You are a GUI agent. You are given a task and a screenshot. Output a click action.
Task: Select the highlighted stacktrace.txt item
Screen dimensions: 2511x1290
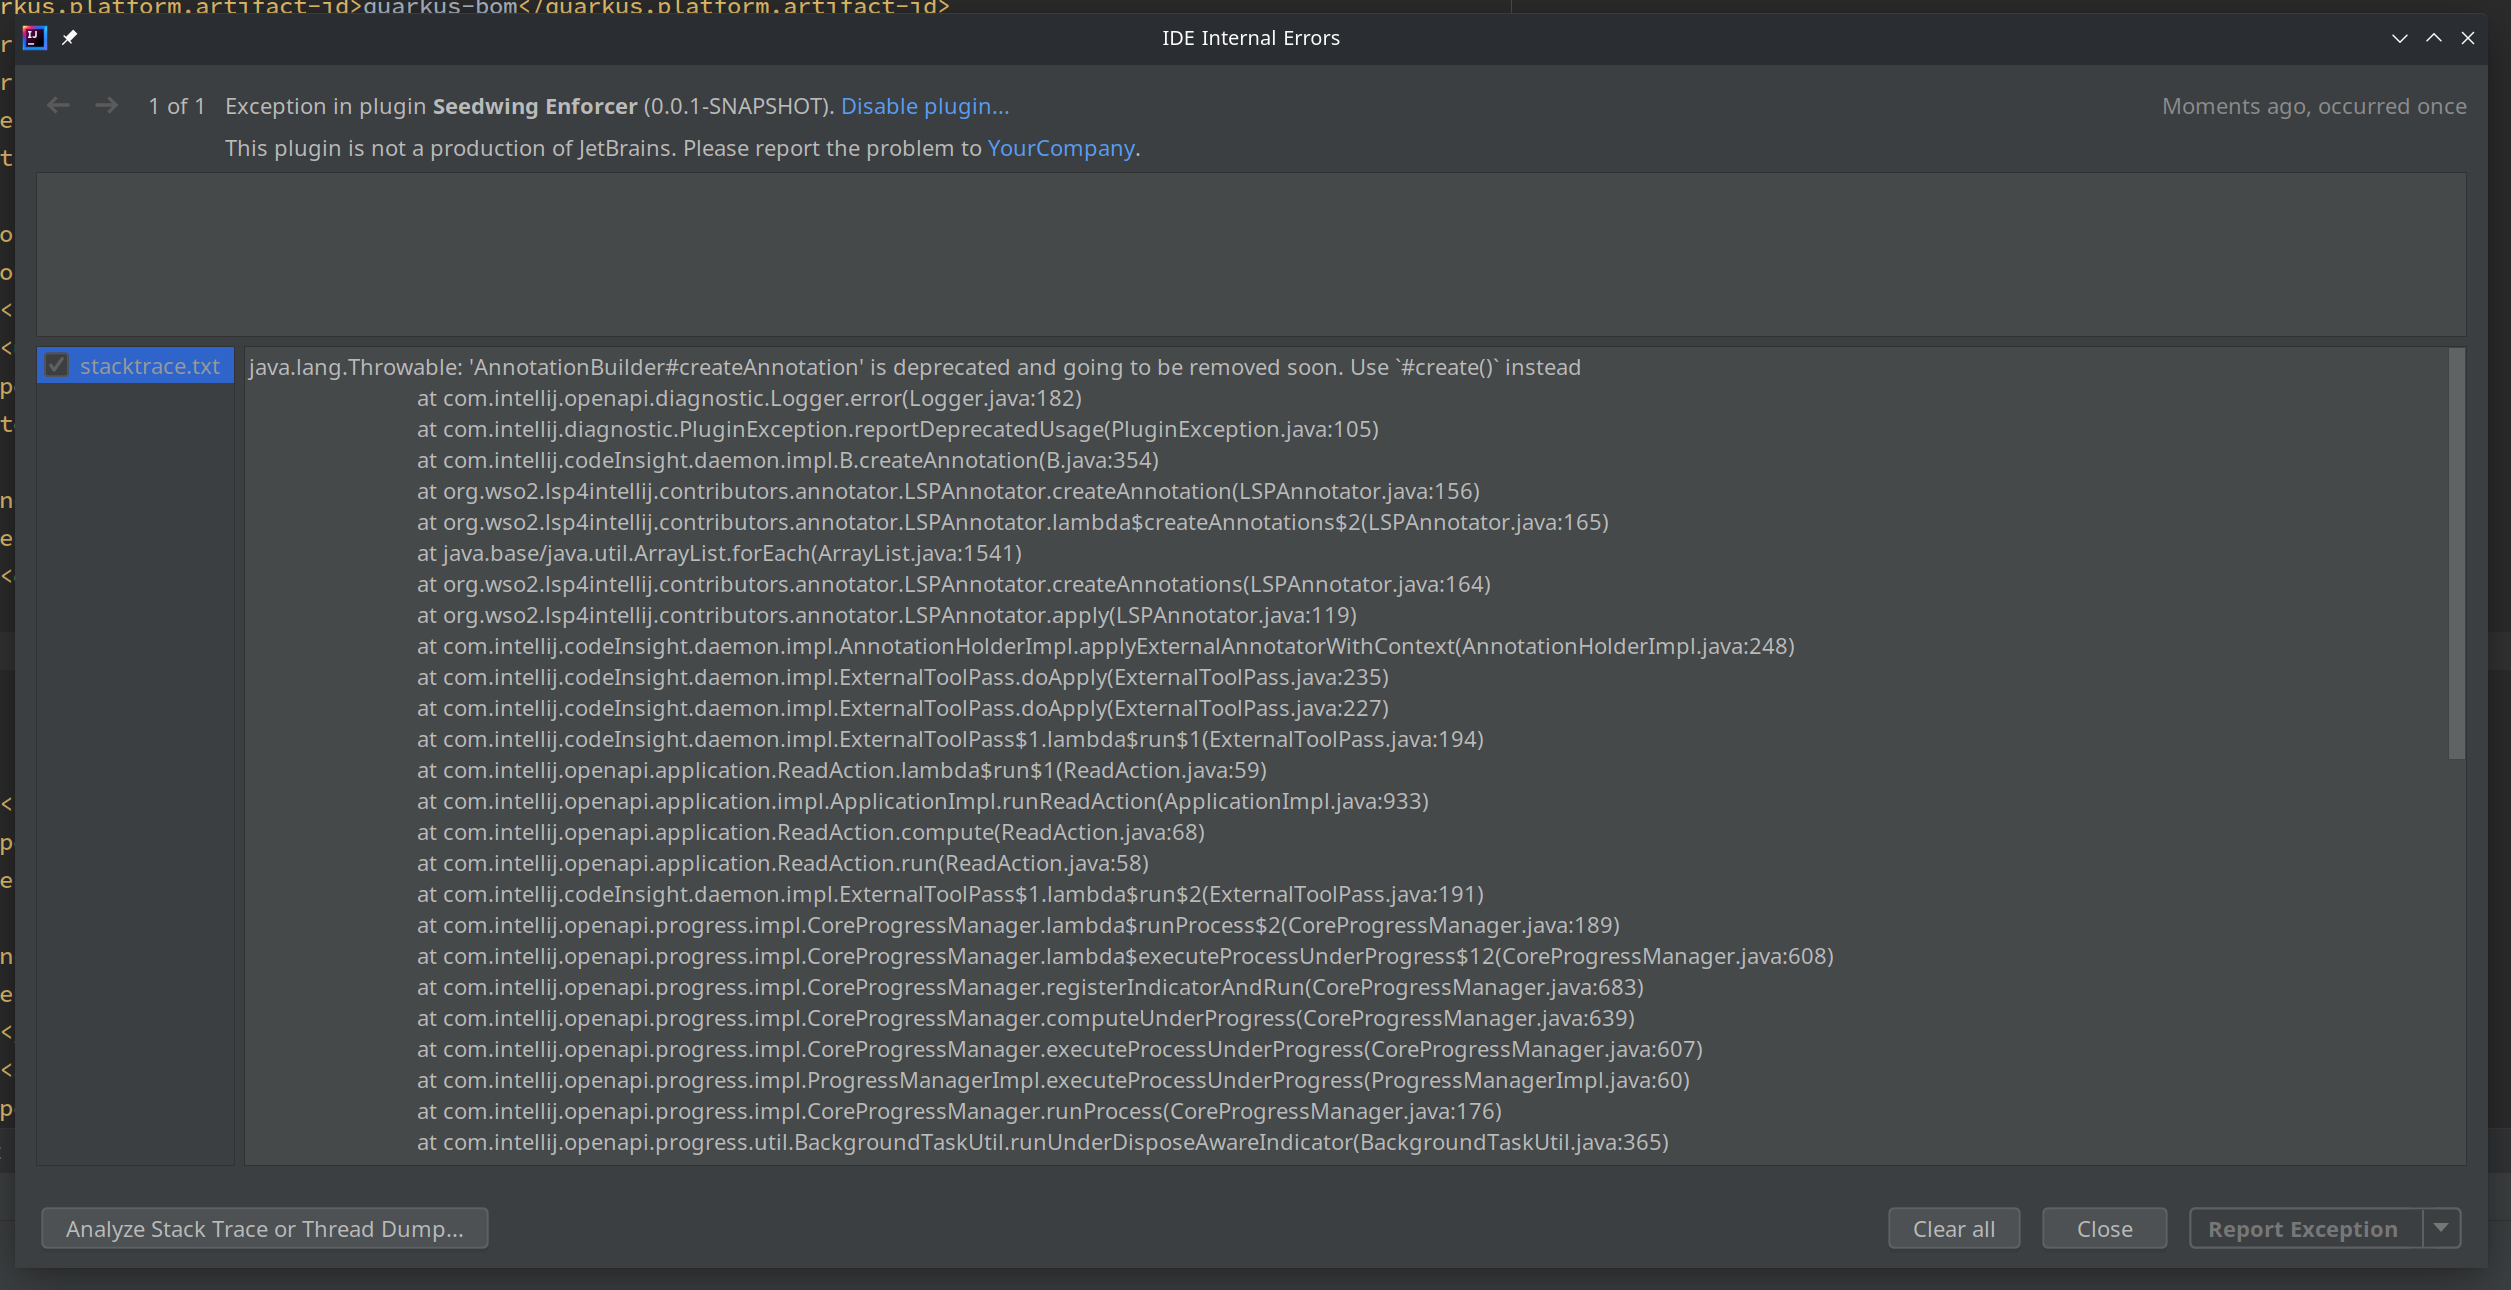150,366
